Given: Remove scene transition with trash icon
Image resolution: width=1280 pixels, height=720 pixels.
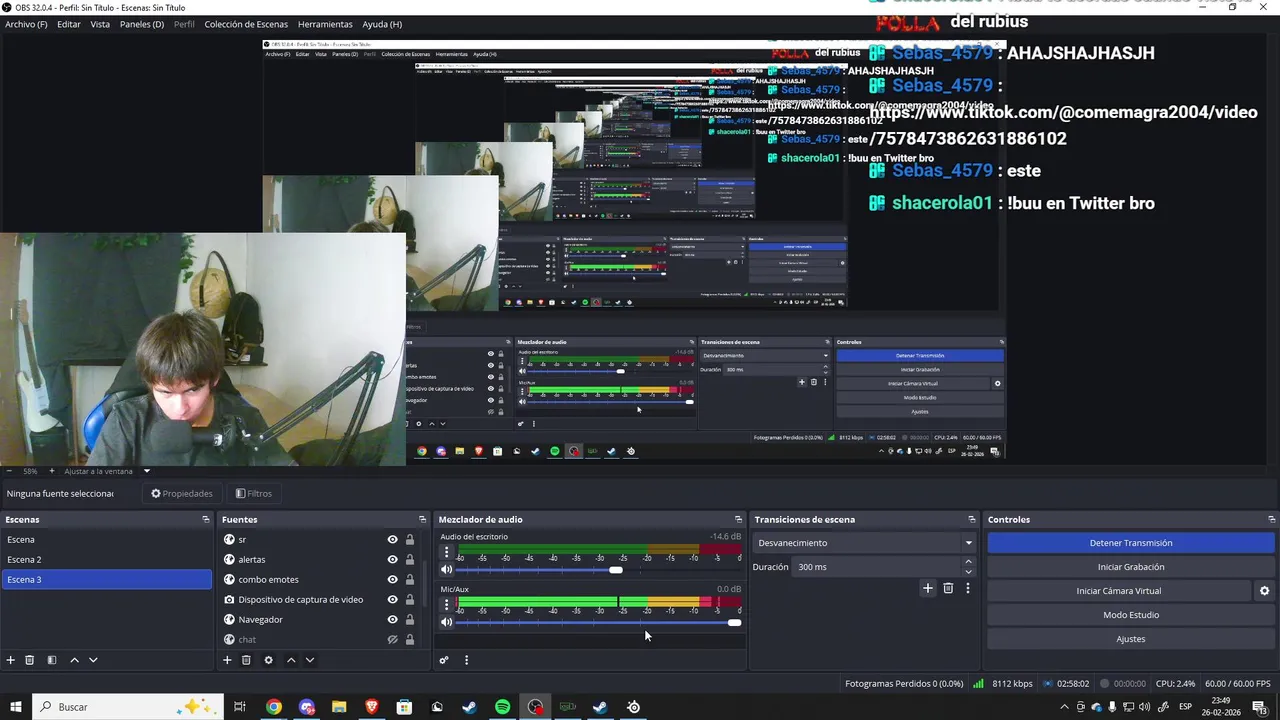Looking at the screenshot, I should tap(948, 588).
